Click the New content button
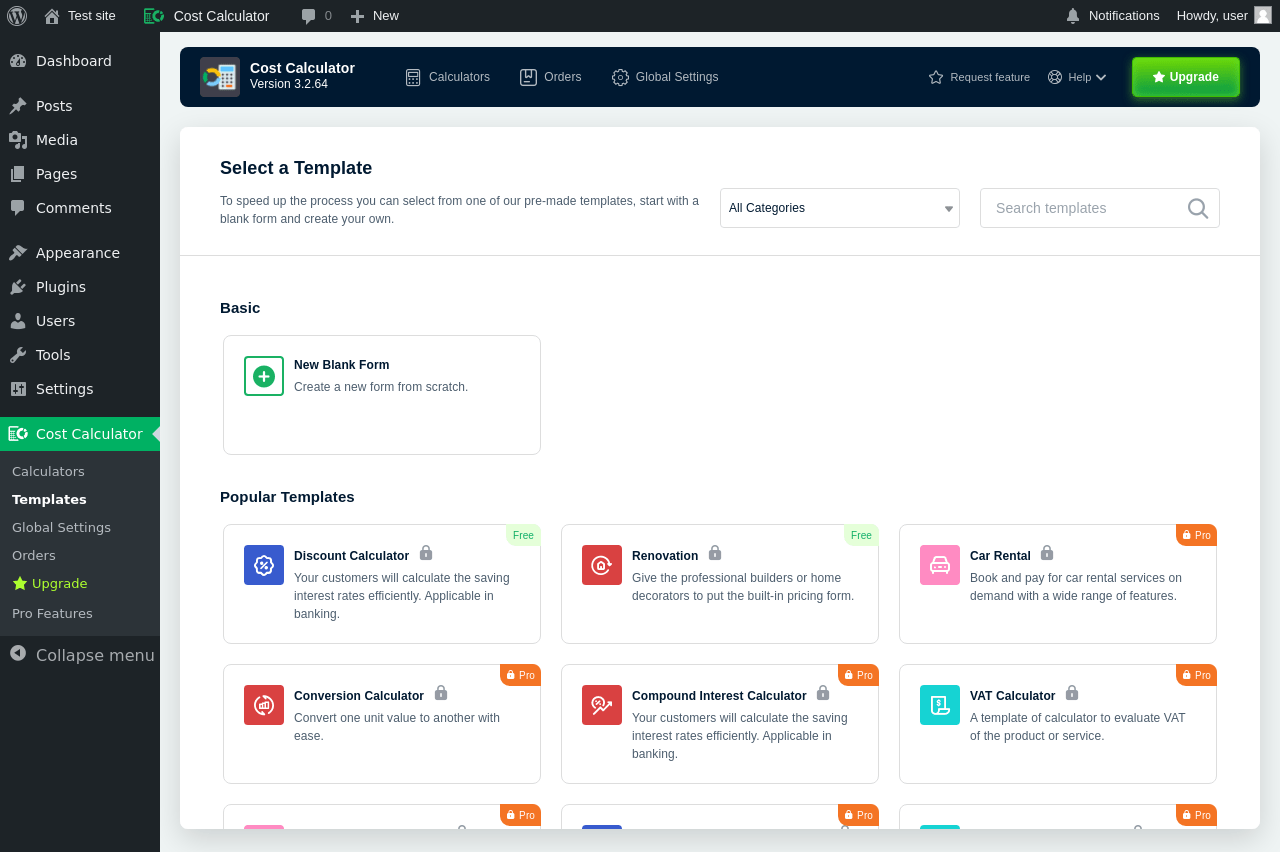The width and height of the screenshot is (1280, 852). [374, 16]
